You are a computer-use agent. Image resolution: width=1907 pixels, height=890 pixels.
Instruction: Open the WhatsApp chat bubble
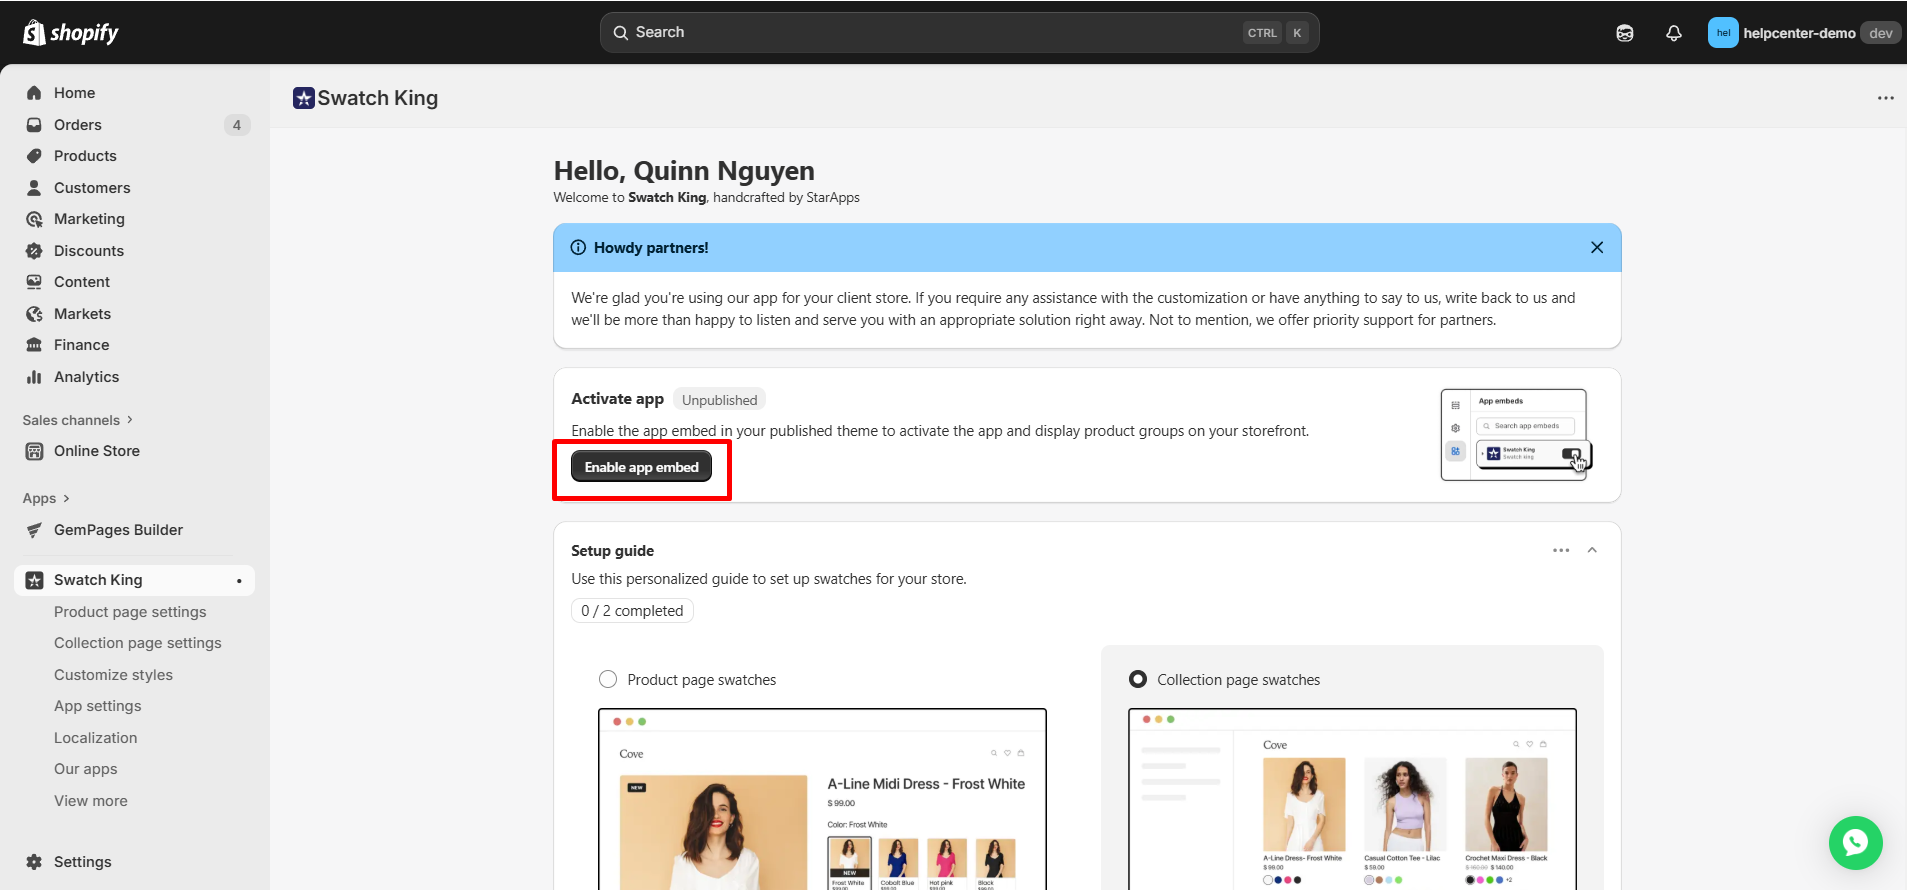pyautogui.click(x=1855, y=842)
